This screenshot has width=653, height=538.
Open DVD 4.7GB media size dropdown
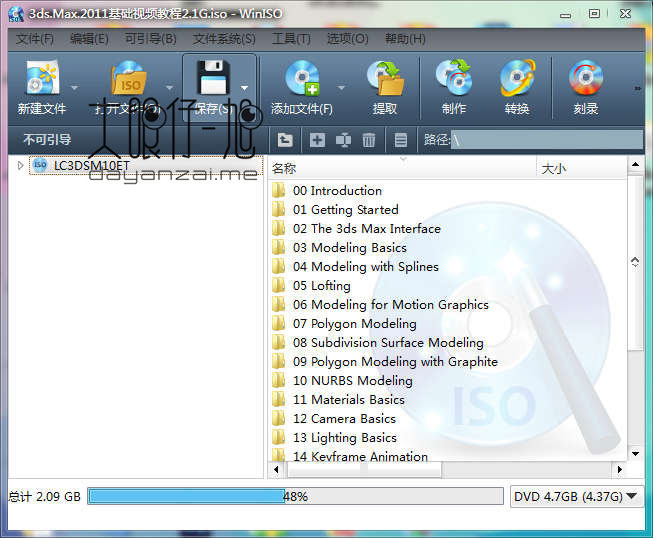coord(631,496)
